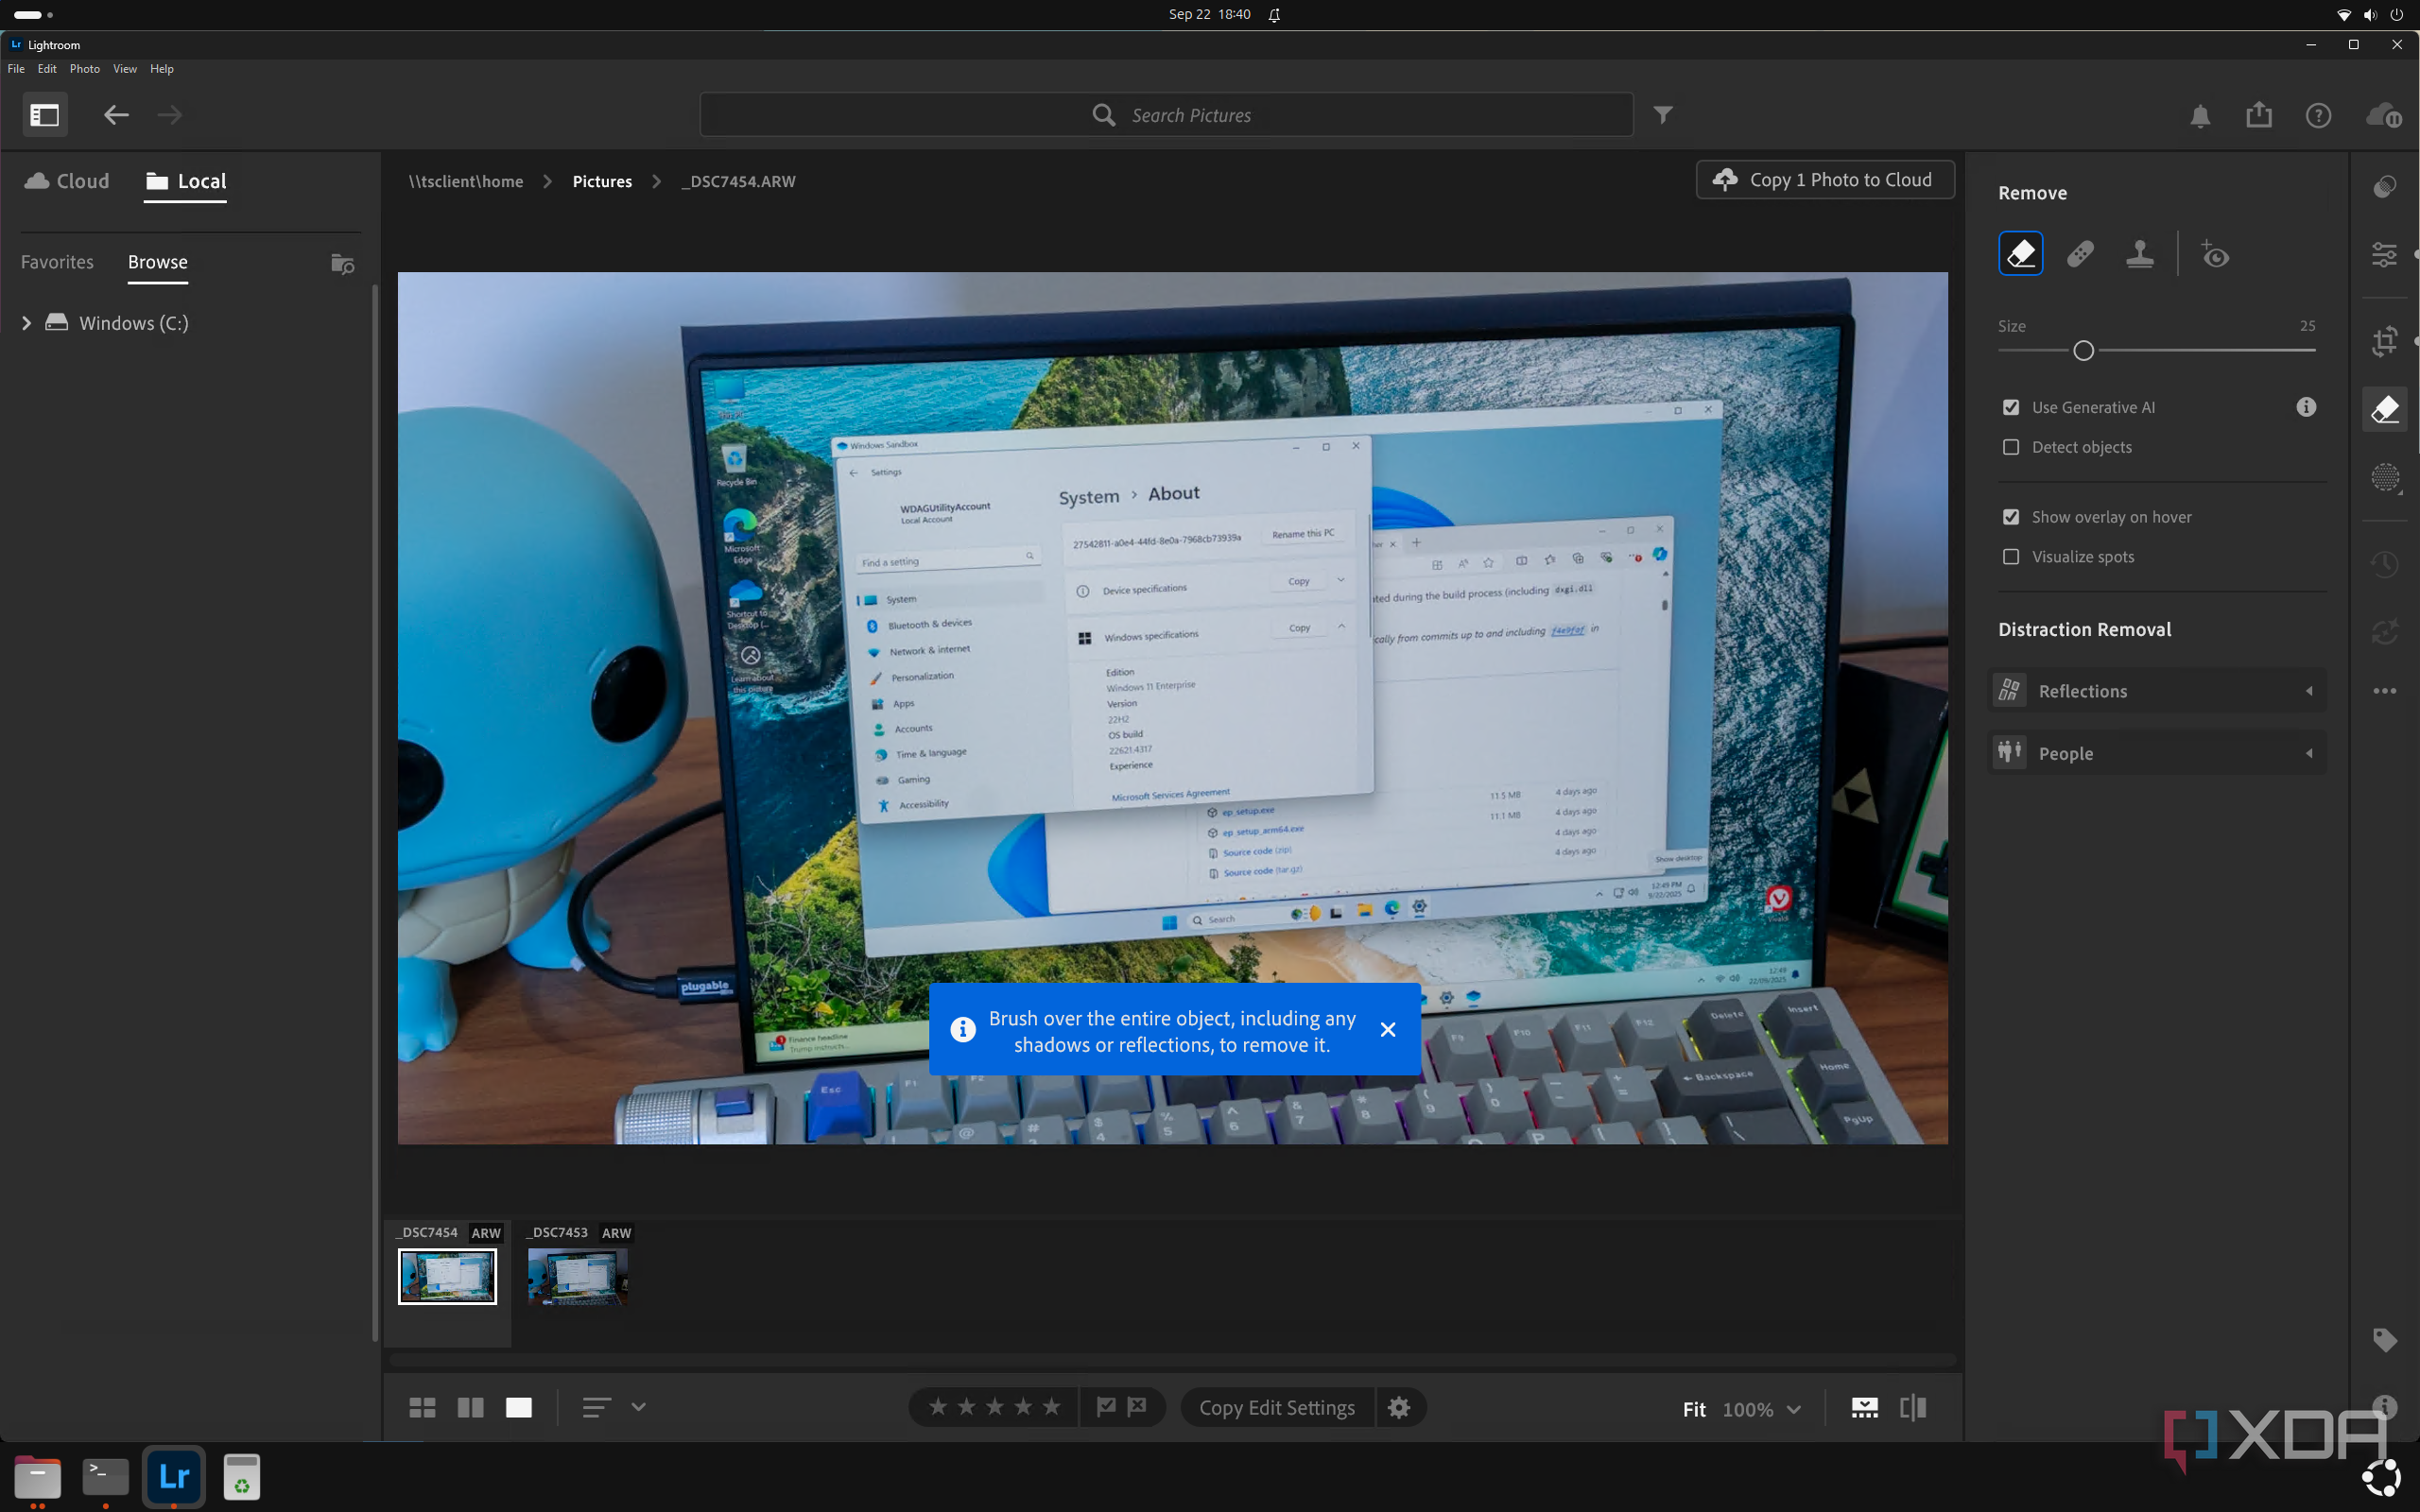Switch to photo grid view
This screenshot has width=2420, height=1512.
coord(422,1407)
